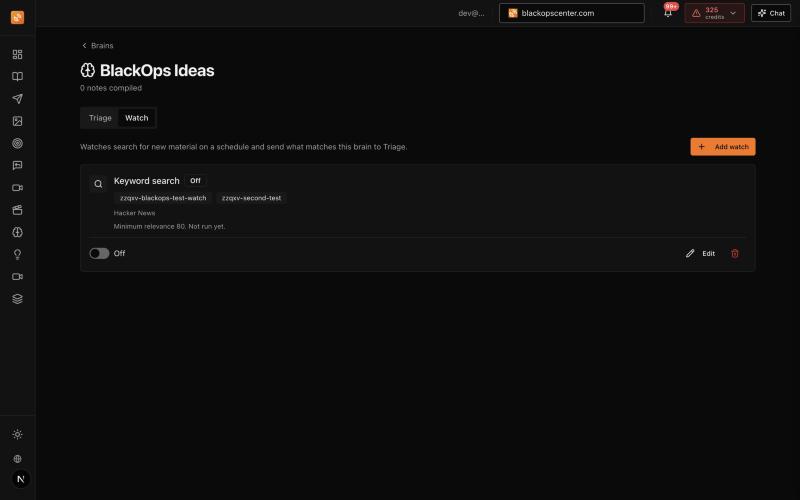This screenshot has width=800, height=500.
Task: Open the target bullseye icon in sidebar
Action: [x=17, y=143]
